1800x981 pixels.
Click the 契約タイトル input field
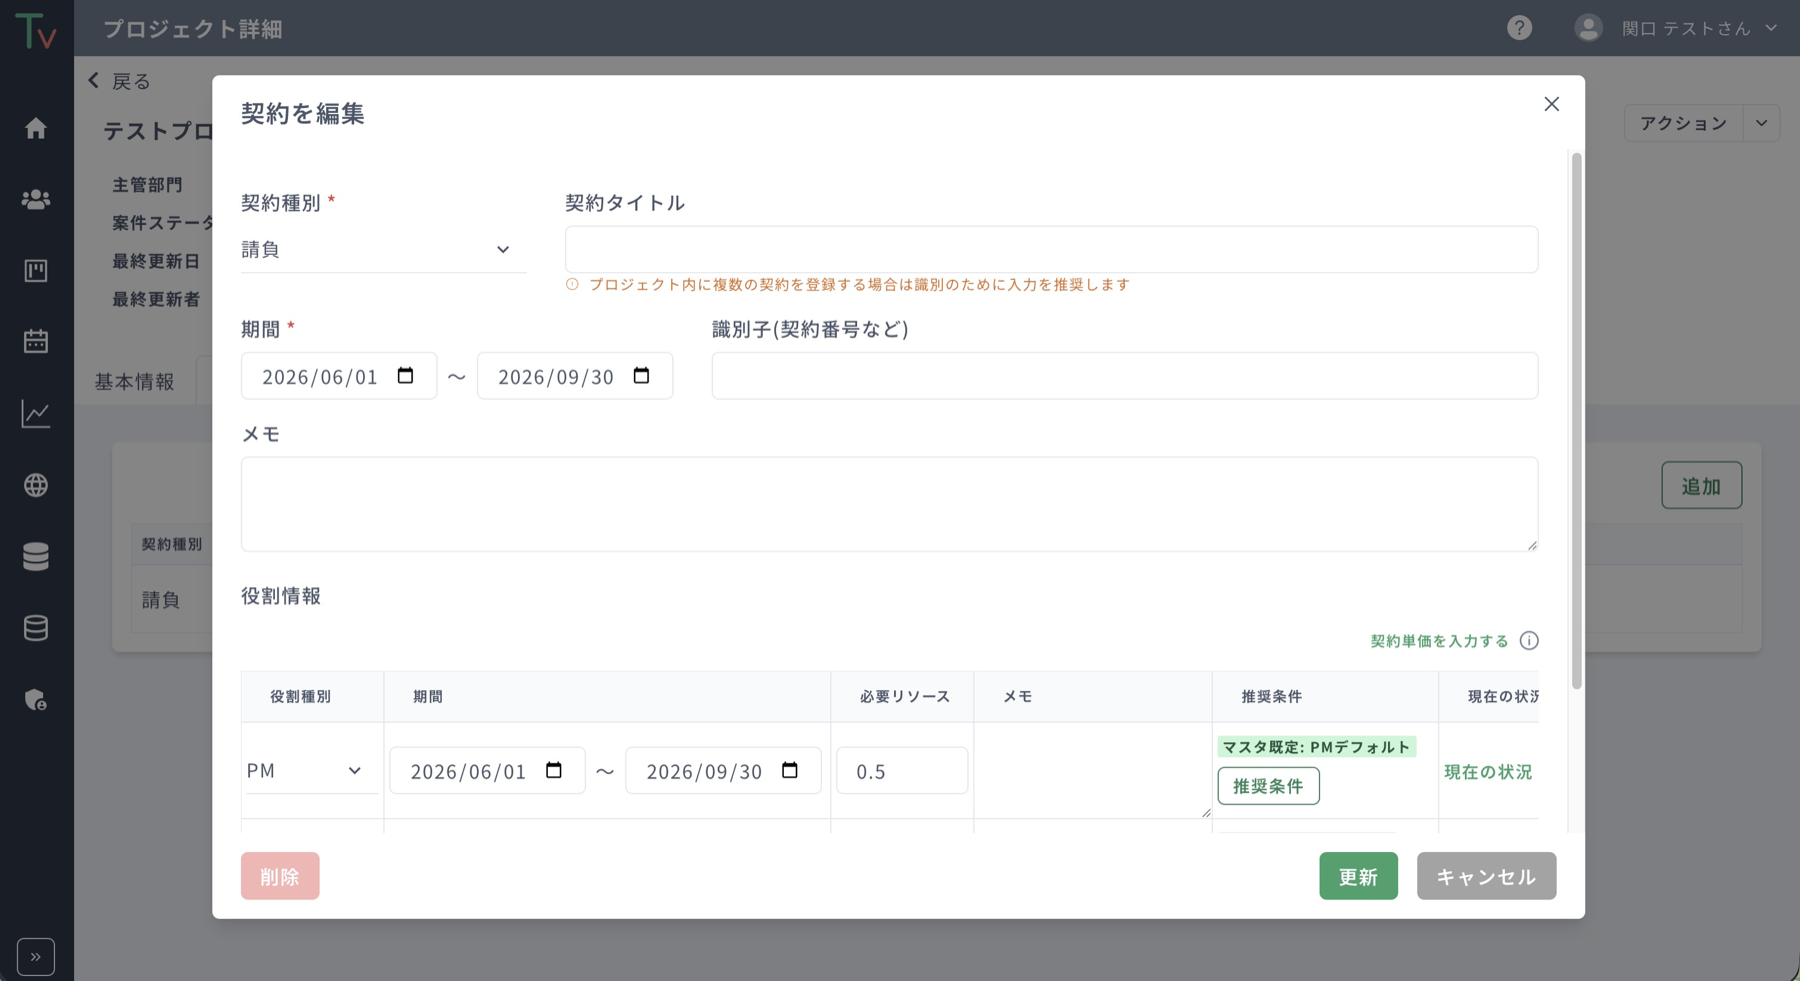click(1051, 249)
